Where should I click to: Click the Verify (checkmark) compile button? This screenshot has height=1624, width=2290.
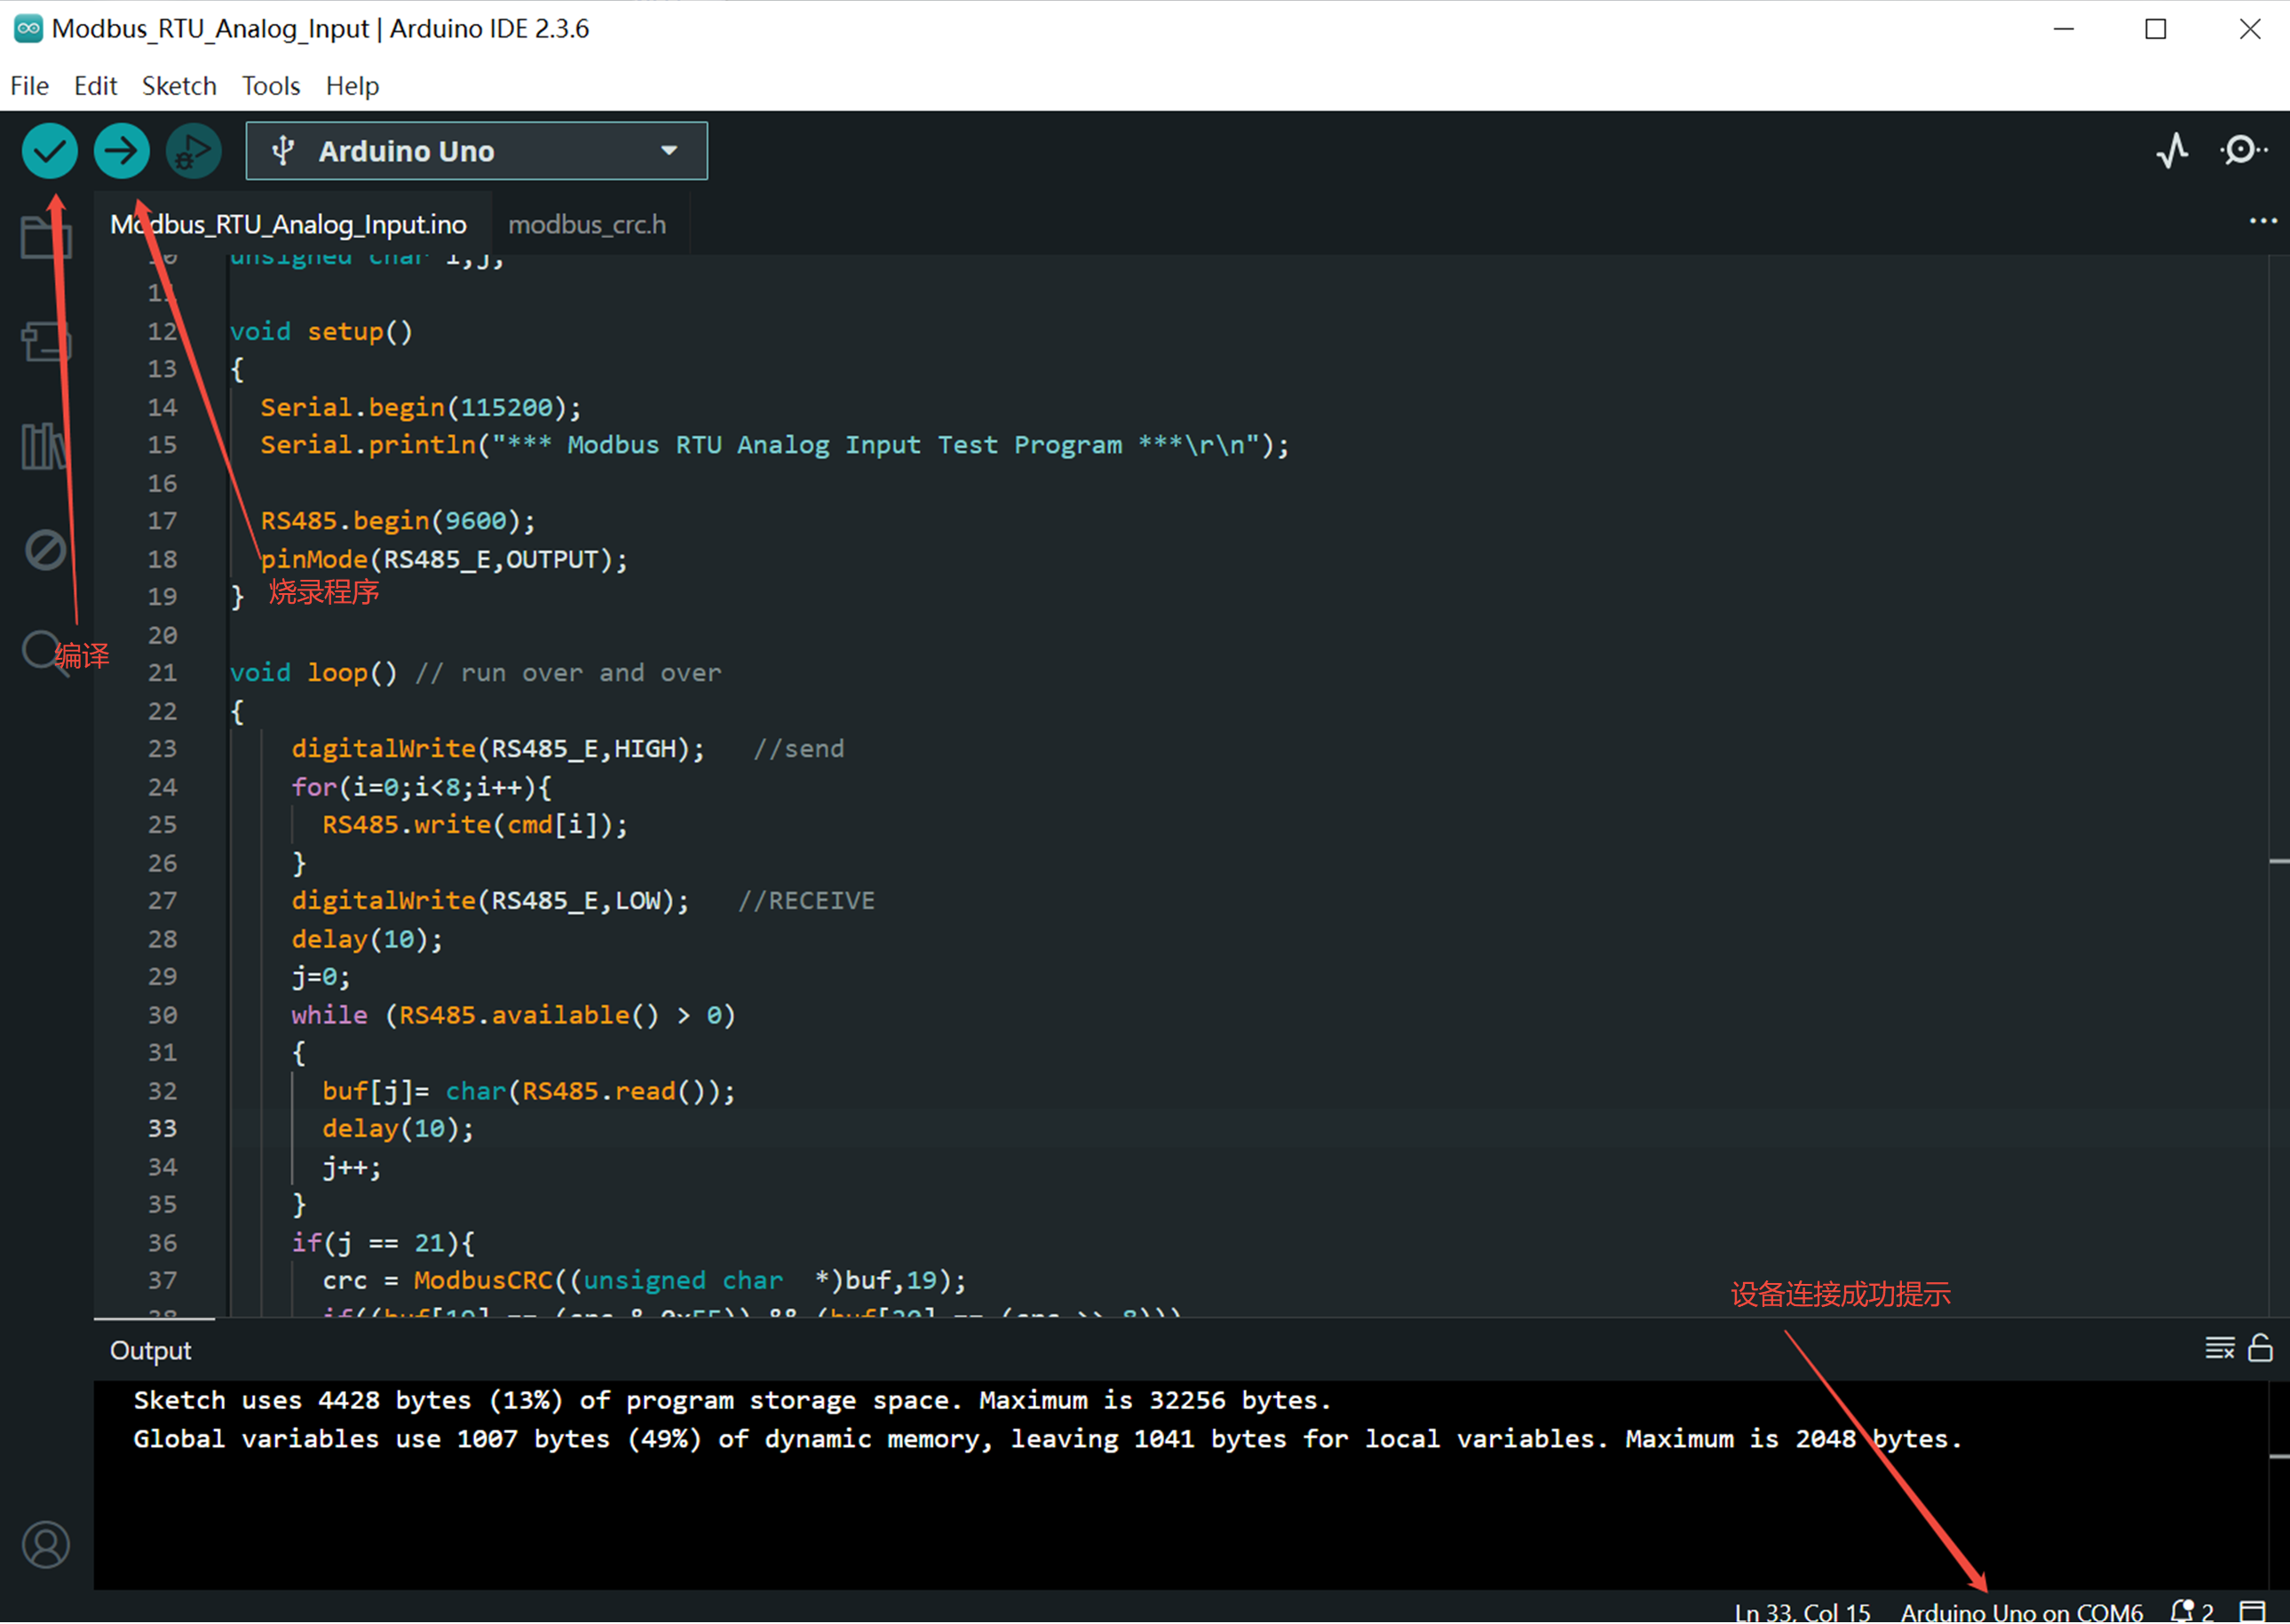point(49,151)
